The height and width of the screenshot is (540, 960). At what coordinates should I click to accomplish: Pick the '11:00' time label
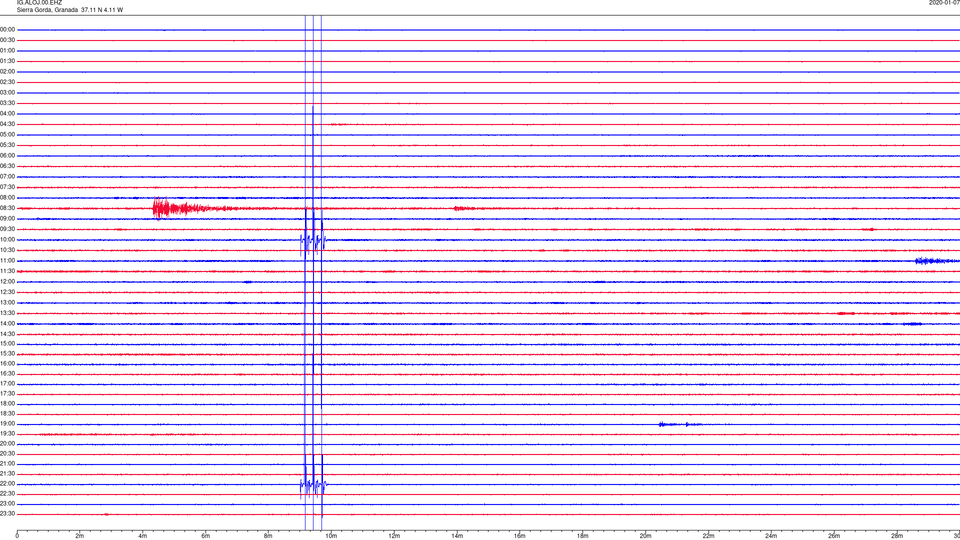[7, 261]
